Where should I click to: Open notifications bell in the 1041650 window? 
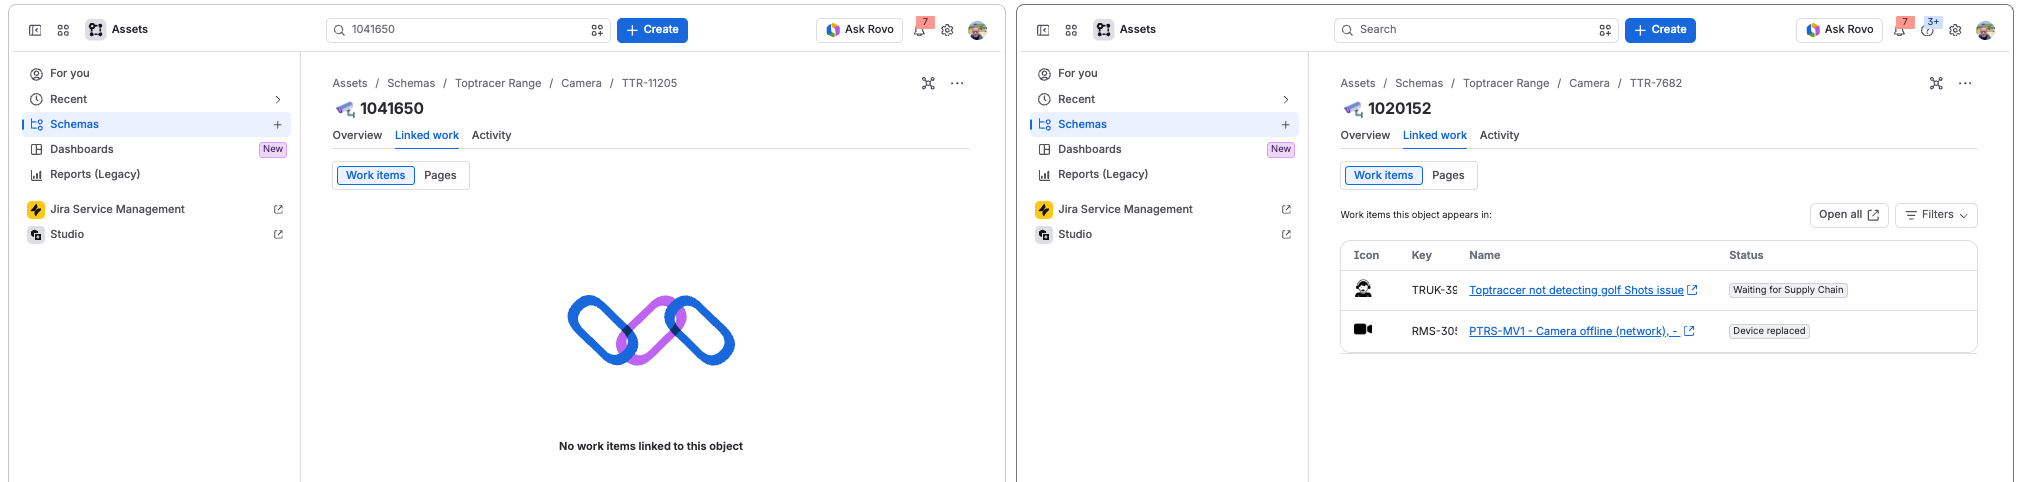click(919, 30)
